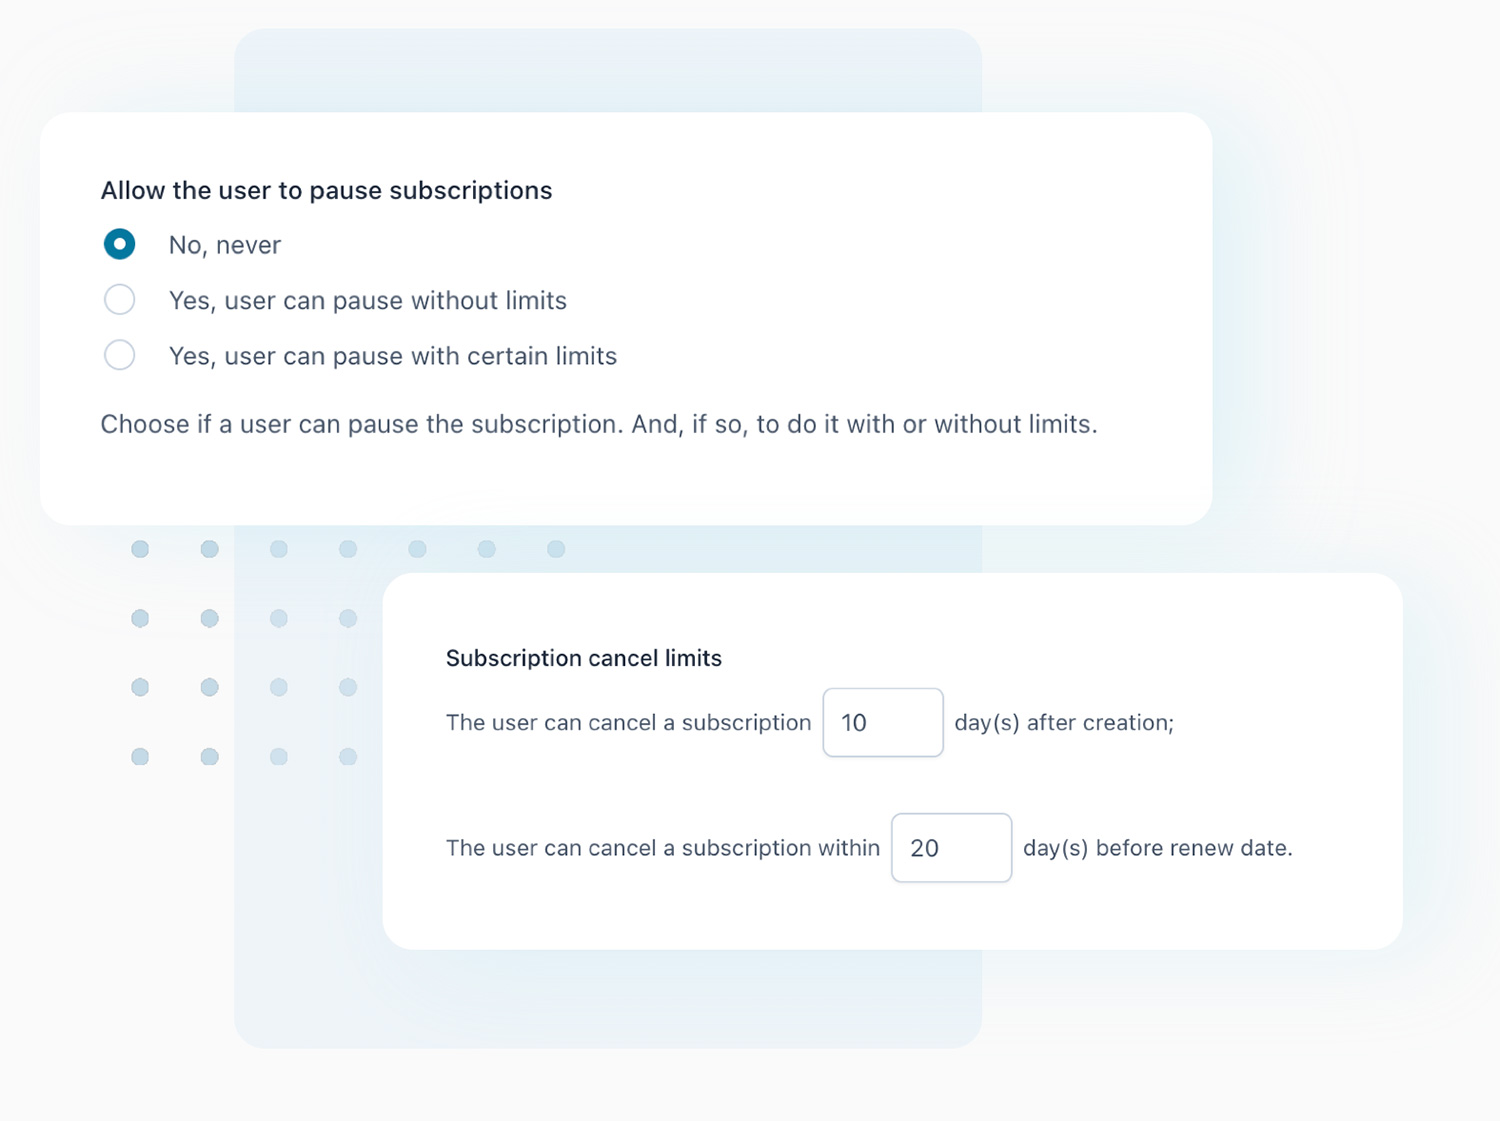Viewport: 1500px width, 1121px height.
Task: Click the pause-with-certain-limits option label
Action: click(x=393, y=356)
